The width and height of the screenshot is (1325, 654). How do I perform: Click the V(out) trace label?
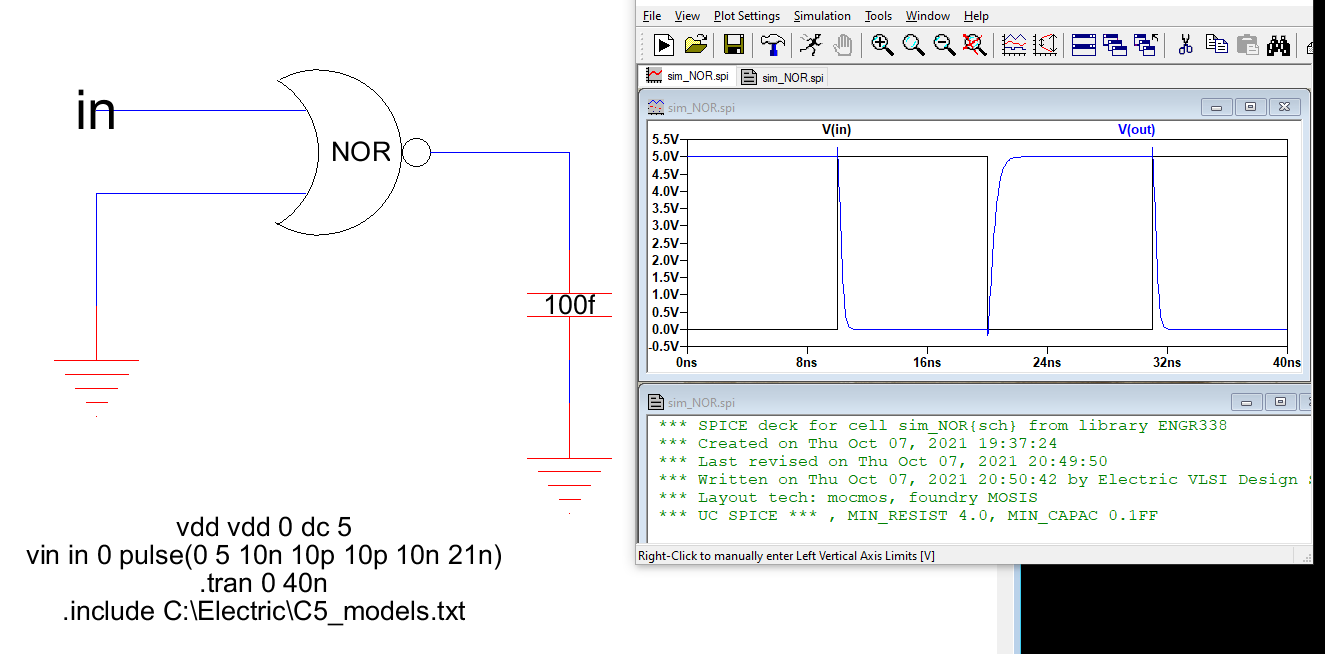coord(1136,129)
